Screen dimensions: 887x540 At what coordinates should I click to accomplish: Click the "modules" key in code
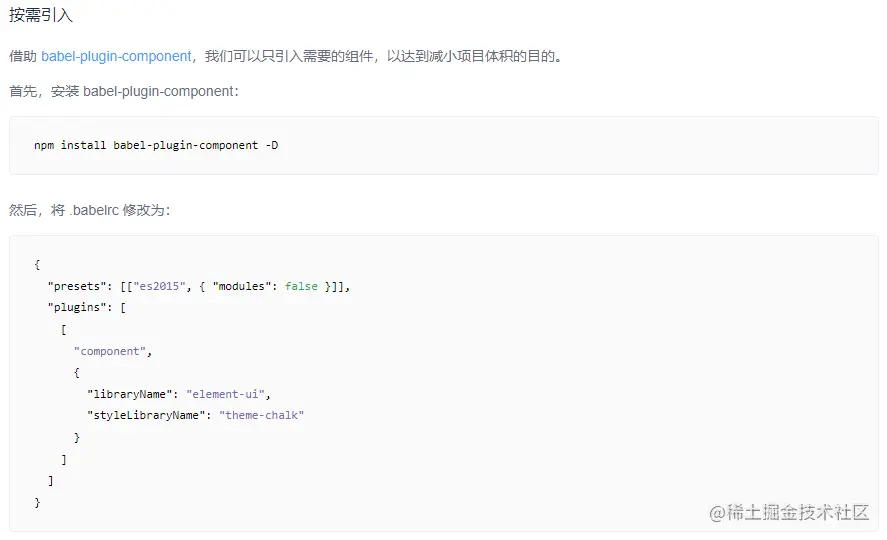tap(241, 286)
